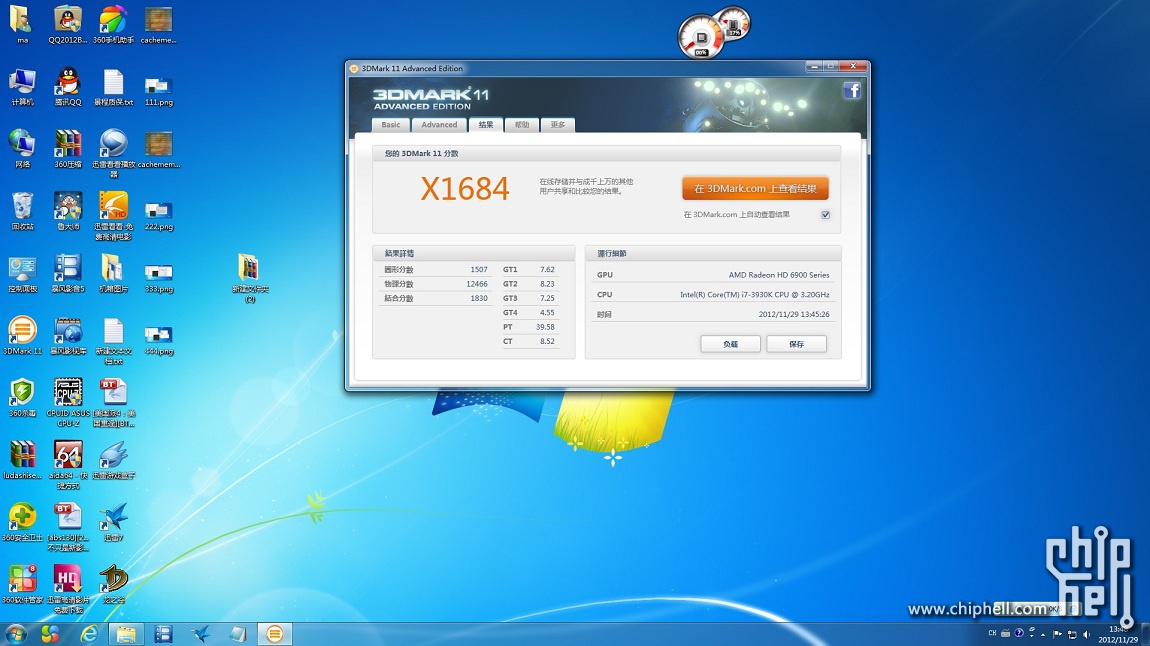This screenshot has width=1150, height=646.
Task: Click the graphics score value 1507
Action: [x=479, y=269]
